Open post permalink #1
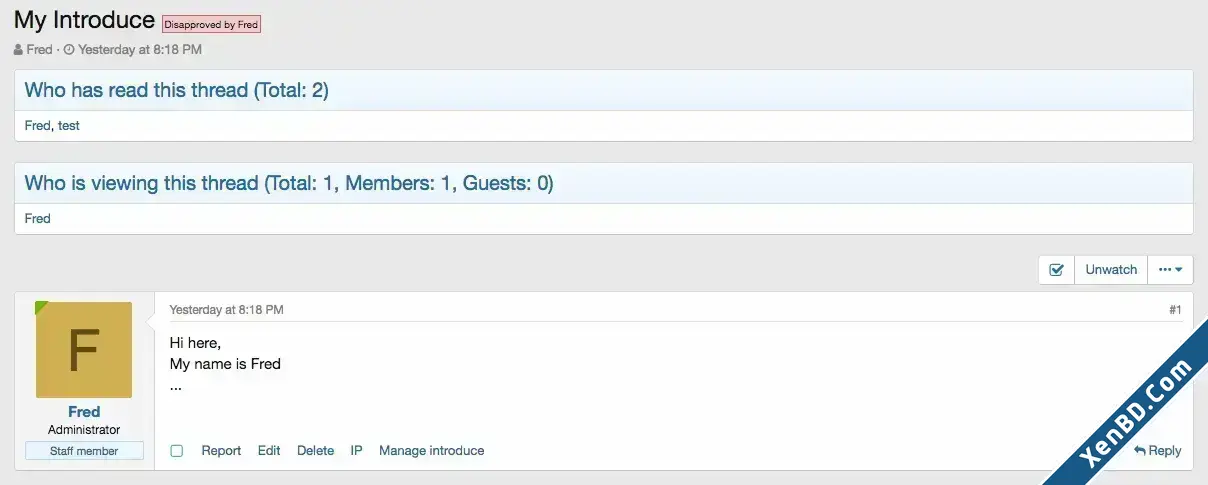Viewport: 1208px width, 485px height. pos(1175,310)
